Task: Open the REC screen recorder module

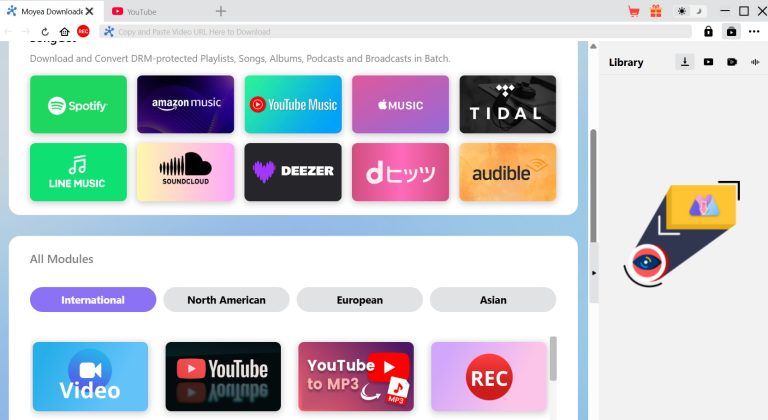Action: [x=489, y=376]
